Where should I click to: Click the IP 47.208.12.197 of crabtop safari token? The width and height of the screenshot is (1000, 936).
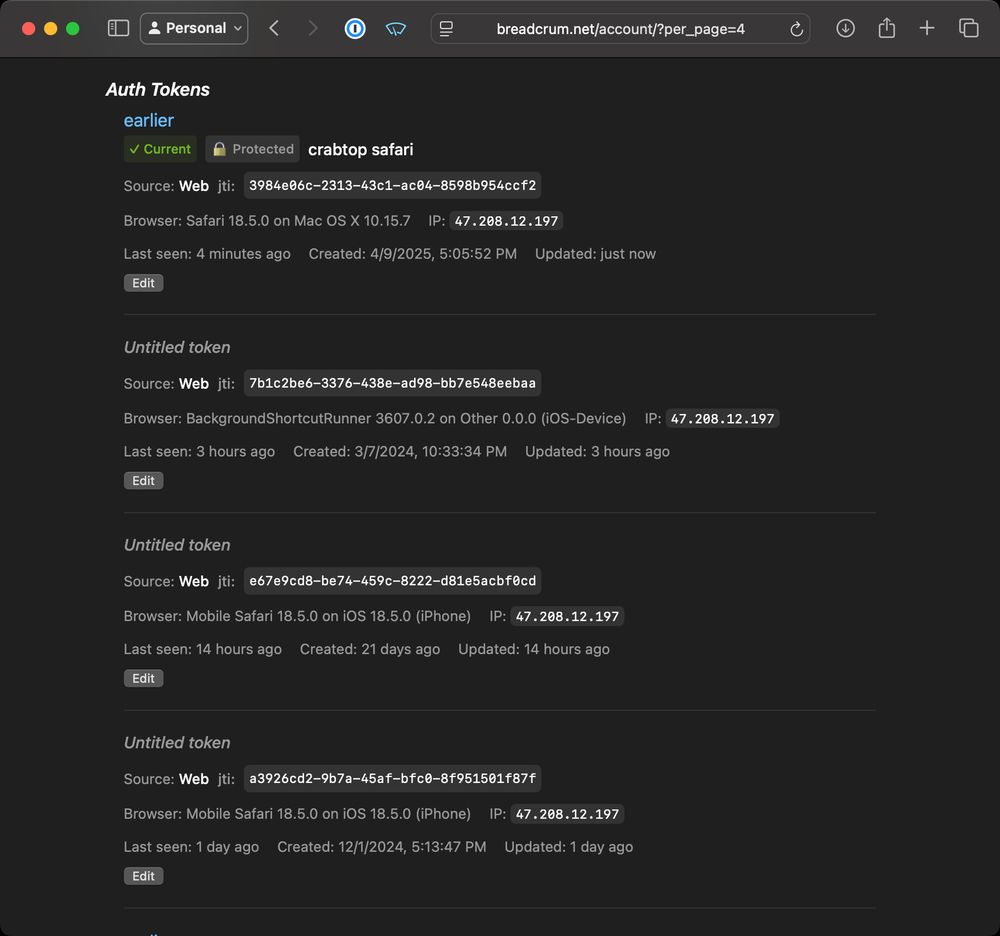click(506, 221)
